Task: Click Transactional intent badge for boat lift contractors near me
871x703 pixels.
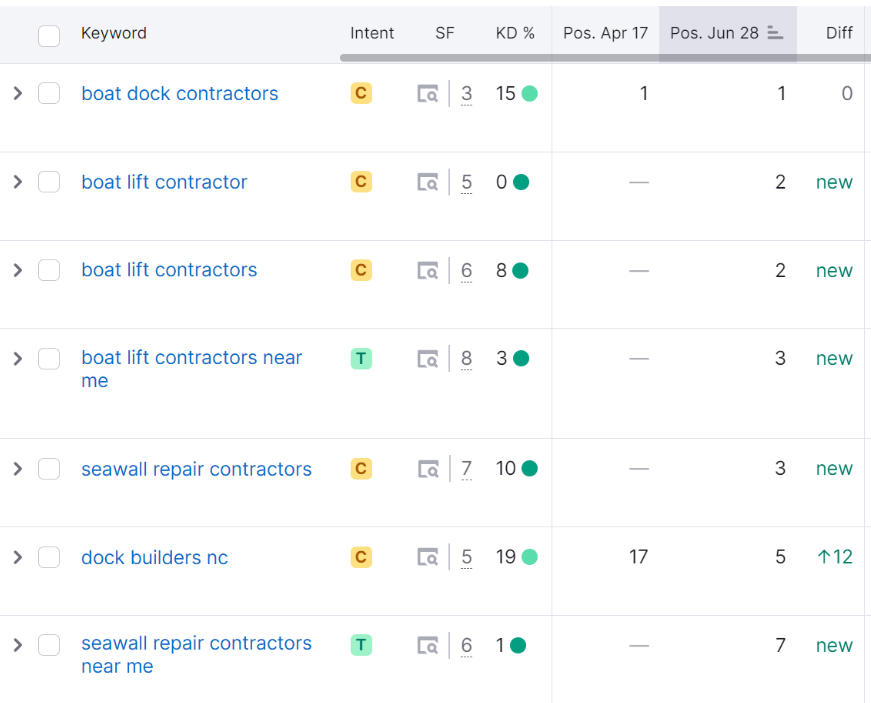Action: pyautogui.click(x=361, y=358)
